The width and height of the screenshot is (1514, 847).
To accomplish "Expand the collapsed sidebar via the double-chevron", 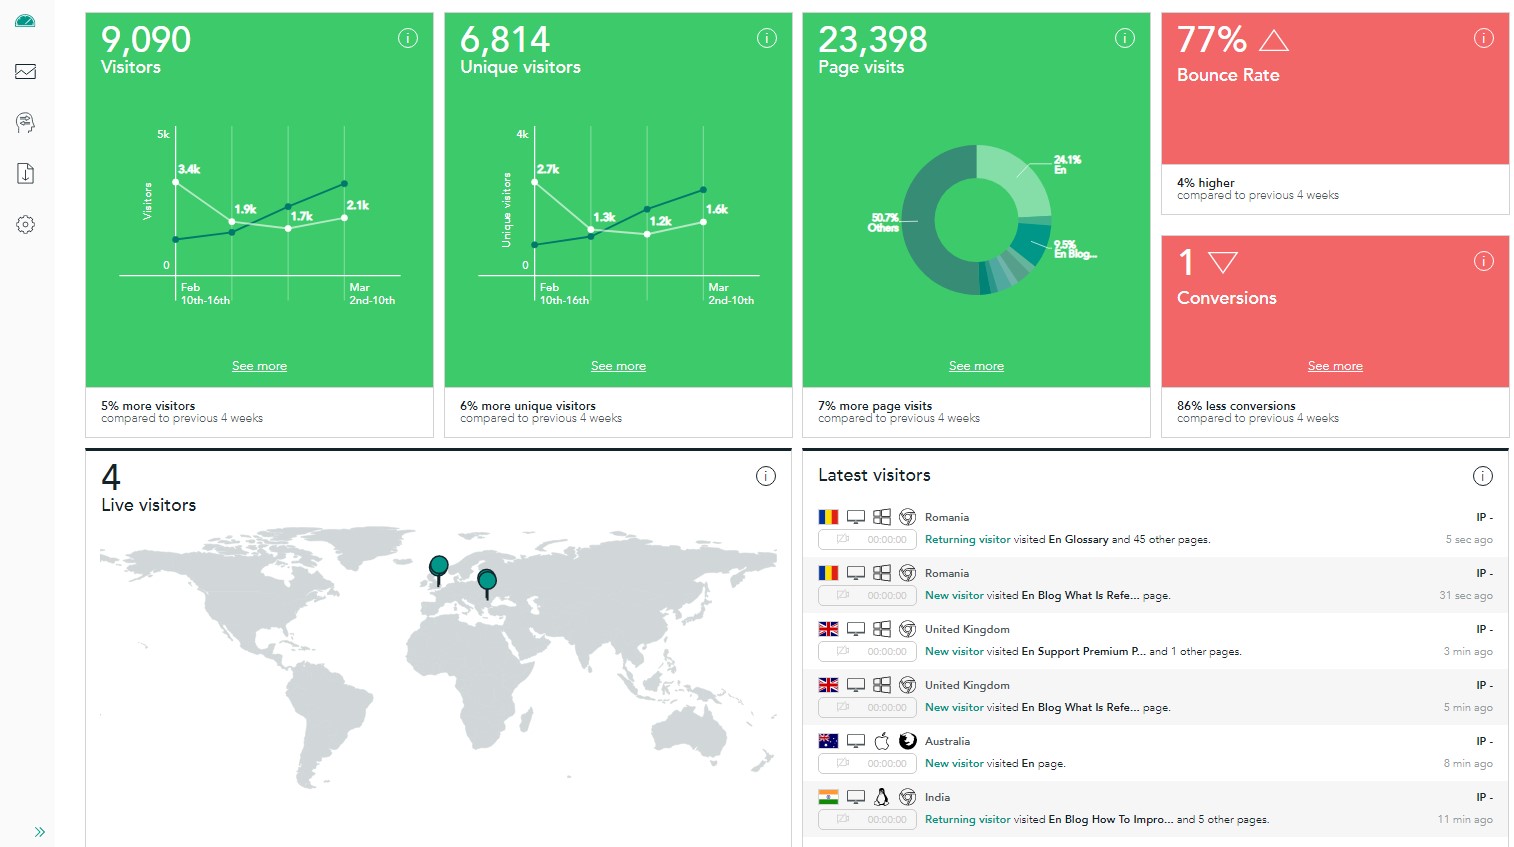I will click(x=40, y=831).
